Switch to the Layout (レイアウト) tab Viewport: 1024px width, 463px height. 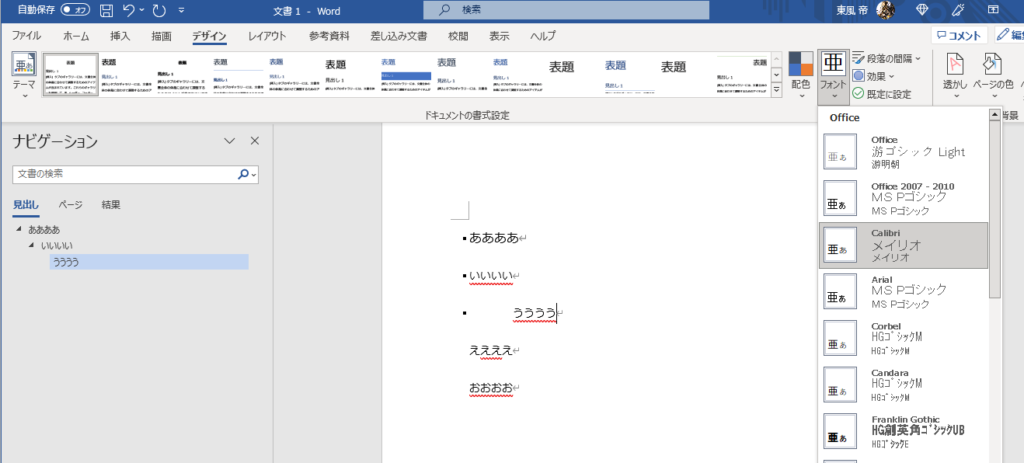(x=267, y=36)
